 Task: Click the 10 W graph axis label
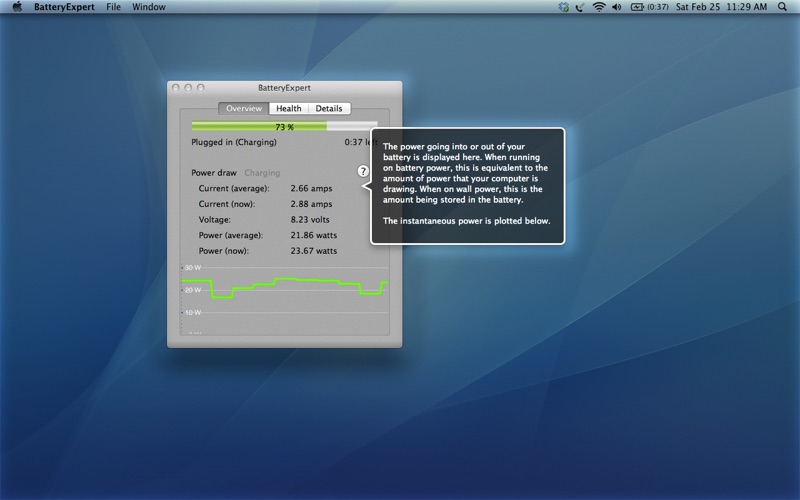[193, 312]
